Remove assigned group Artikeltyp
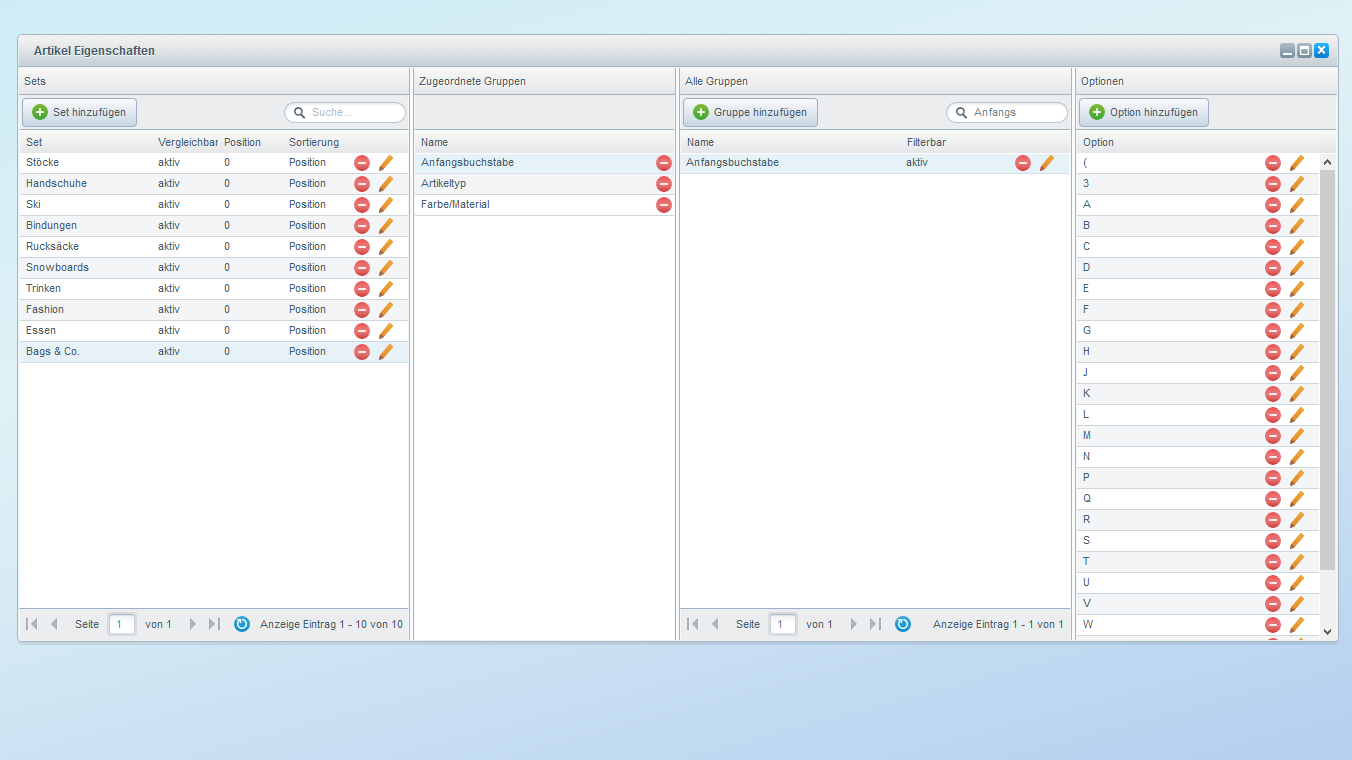 click(x=664, y=183)
